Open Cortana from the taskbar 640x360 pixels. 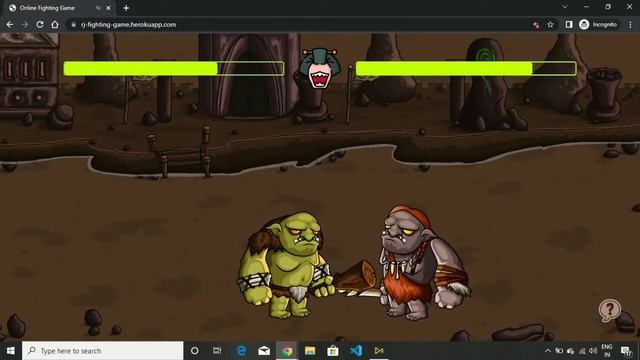(x=195, y=351)
